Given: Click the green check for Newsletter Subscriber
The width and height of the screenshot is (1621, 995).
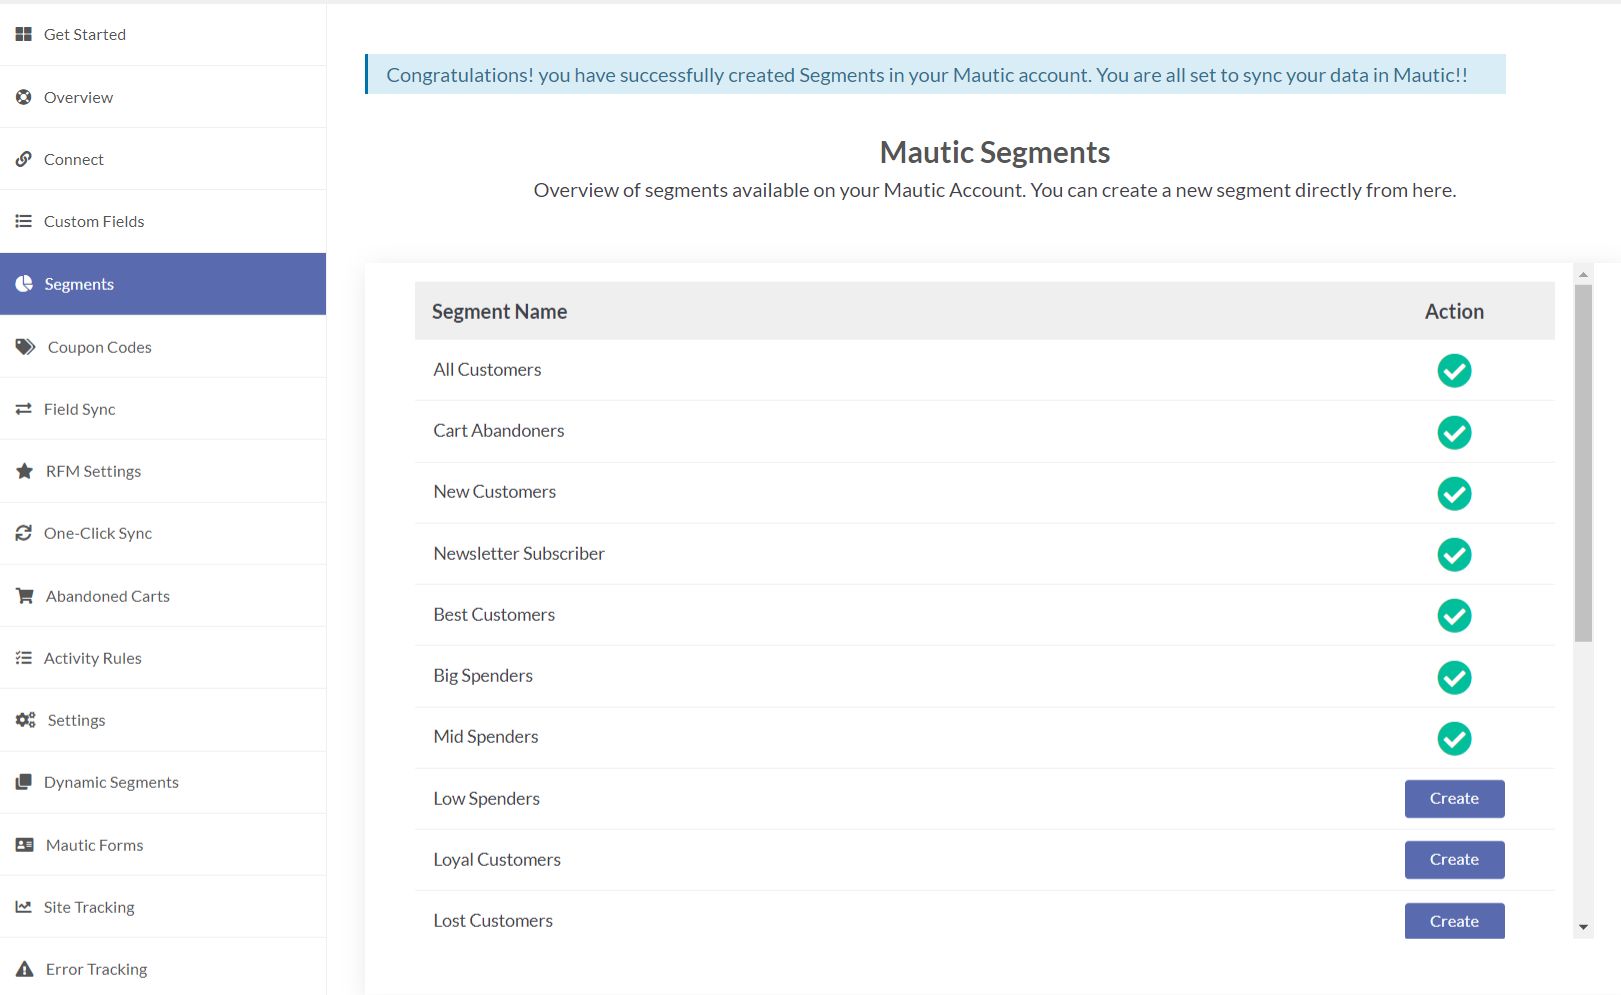Looking at the screenshot, I should click(1454, 555).
